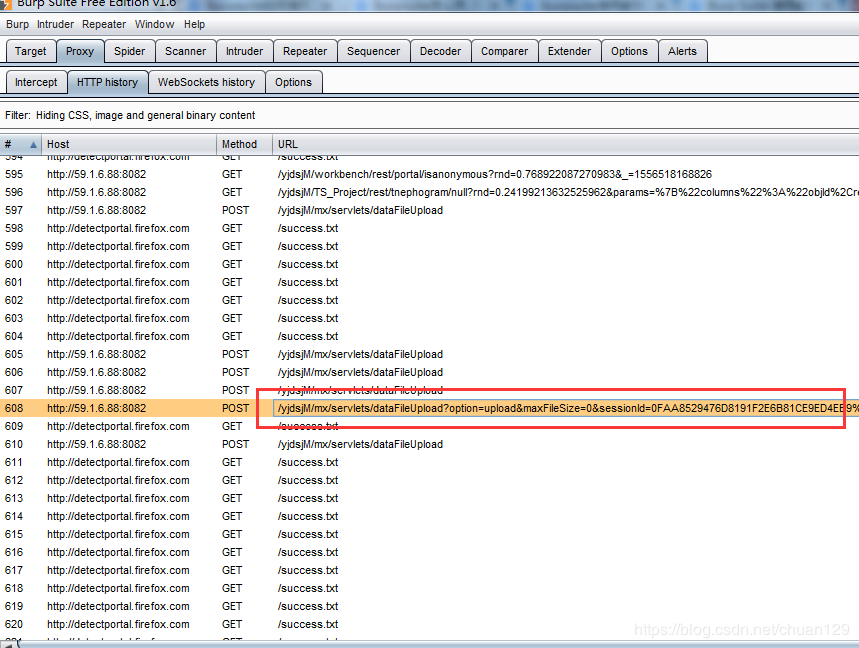Select request row number 612
The image size is (859, 648).
(430, 480)
